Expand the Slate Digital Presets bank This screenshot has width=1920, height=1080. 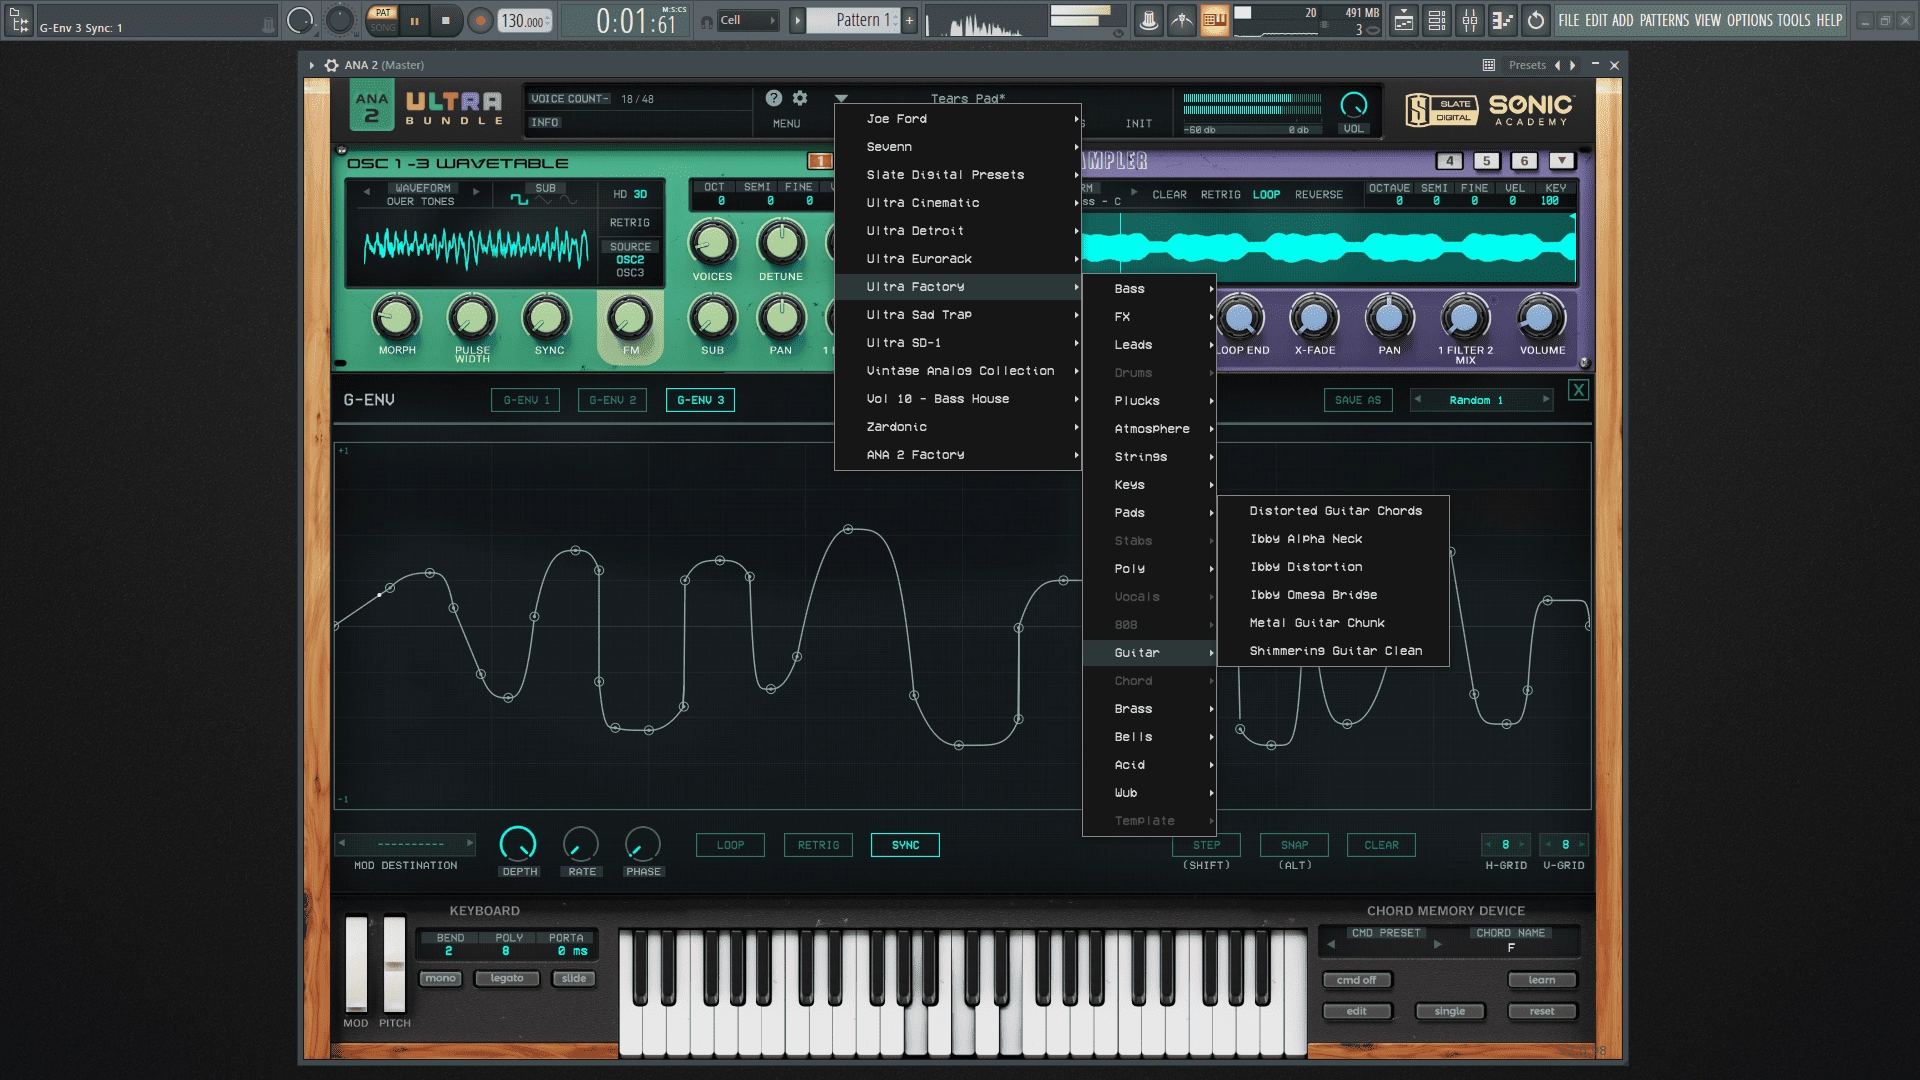pos(958,174)
